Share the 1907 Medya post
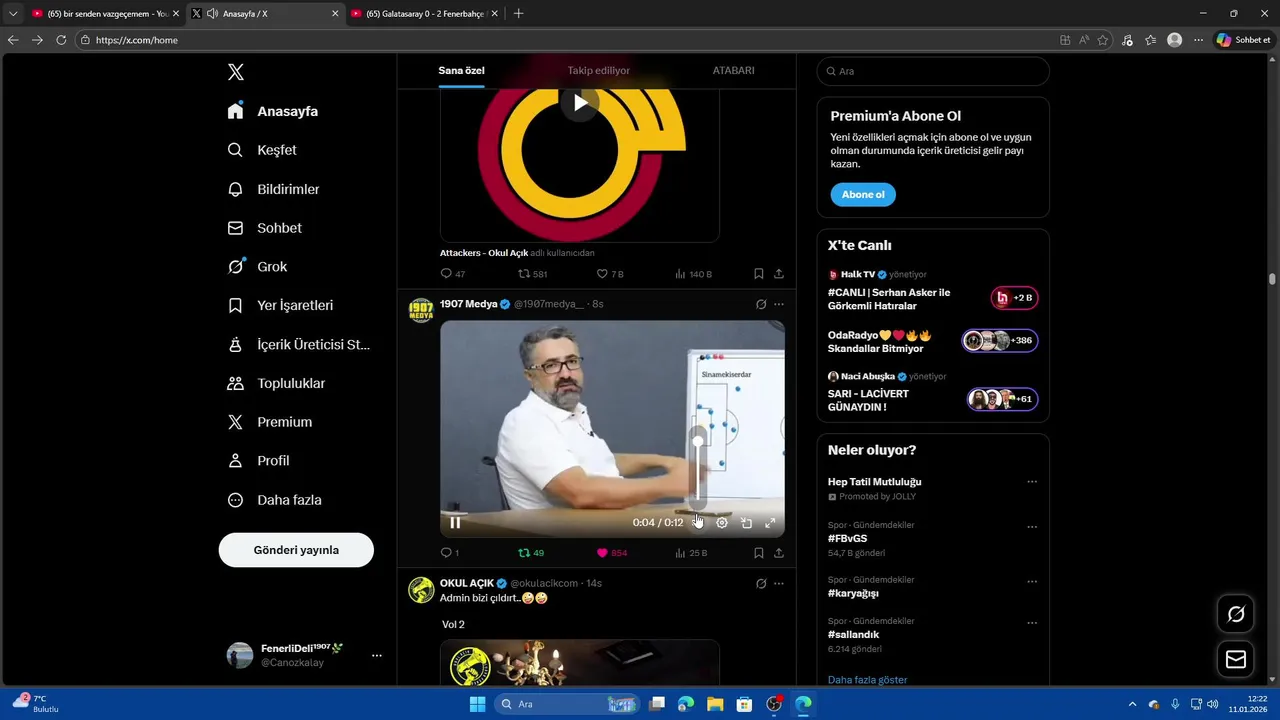The height and width of the screenshot is (720, 1280). (x=779, y=552)
